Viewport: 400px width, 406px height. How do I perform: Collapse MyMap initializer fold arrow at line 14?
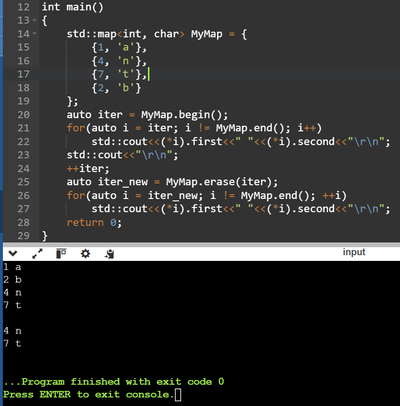pos(35,34)
